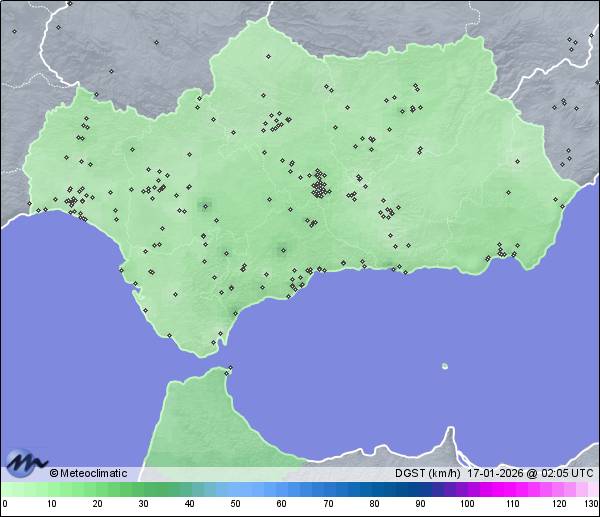
Task: Select the light green swatch at 10
Action: pyautogui.click(x=51, y=490)
